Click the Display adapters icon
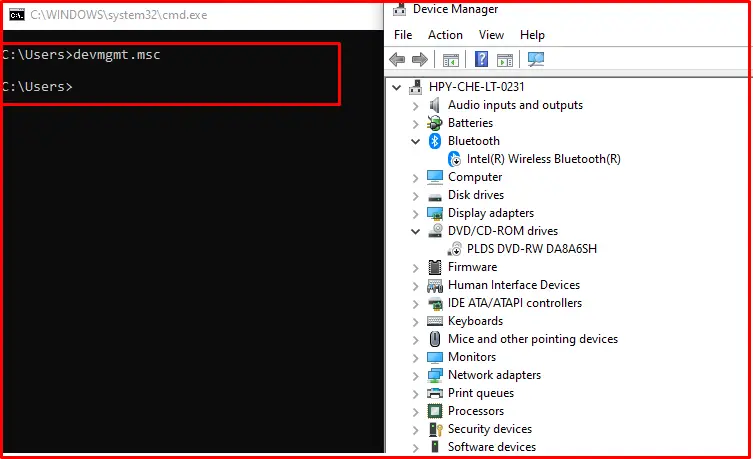 [435, 213]
